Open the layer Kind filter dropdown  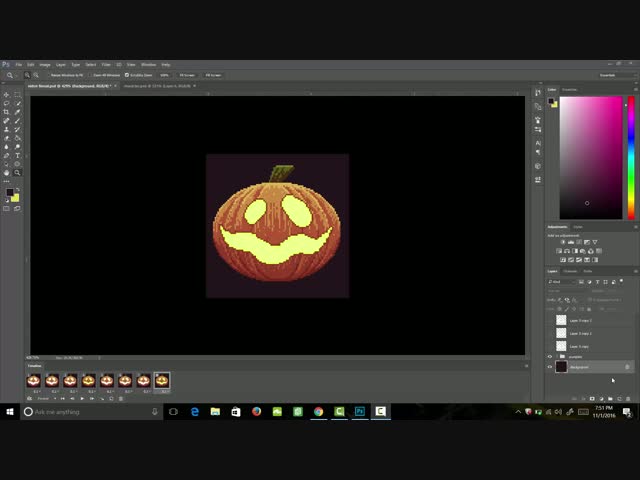(x=561, y=282)
